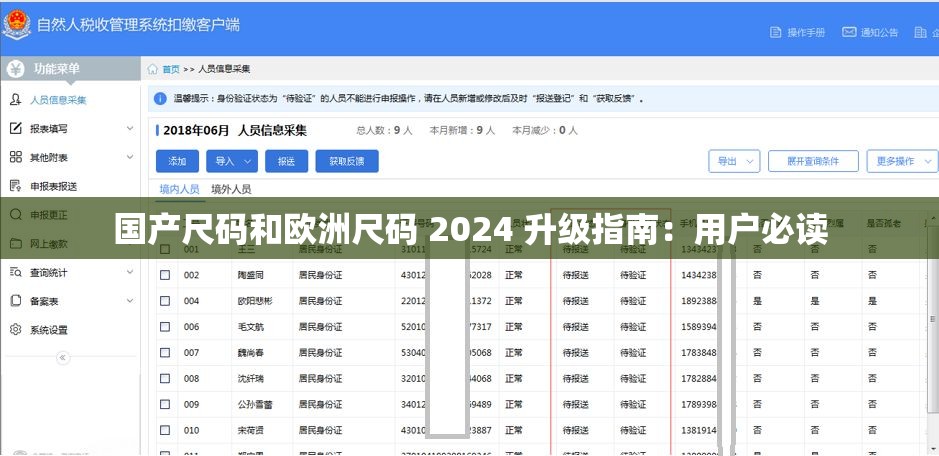
Task: Click the blue info icon in 温馨提示
Action: (160, 98)
